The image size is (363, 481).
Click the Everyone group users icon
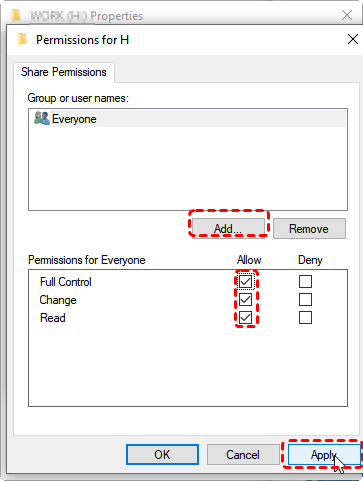pyautogui.click(x=42, y=118)
